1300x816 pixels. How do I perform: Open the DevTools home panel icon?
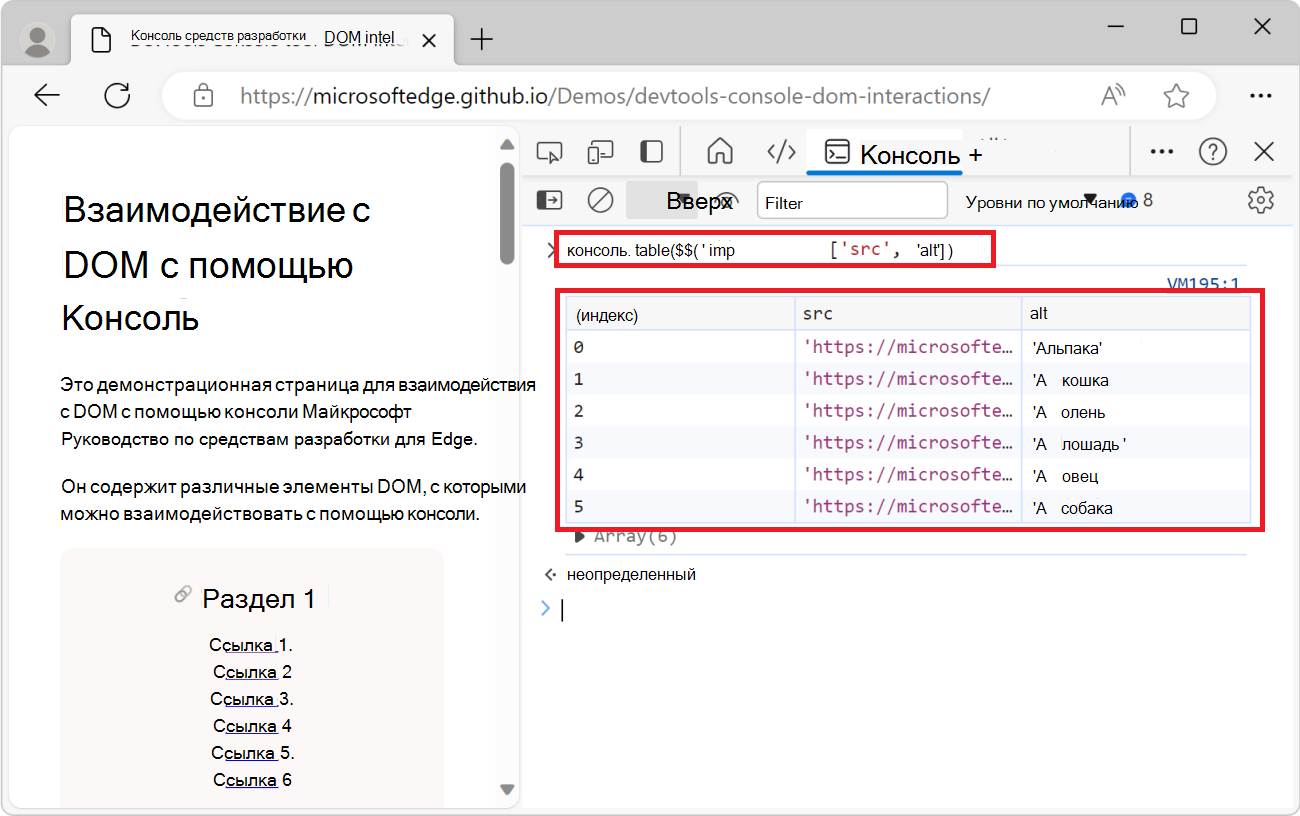point(718,151)
